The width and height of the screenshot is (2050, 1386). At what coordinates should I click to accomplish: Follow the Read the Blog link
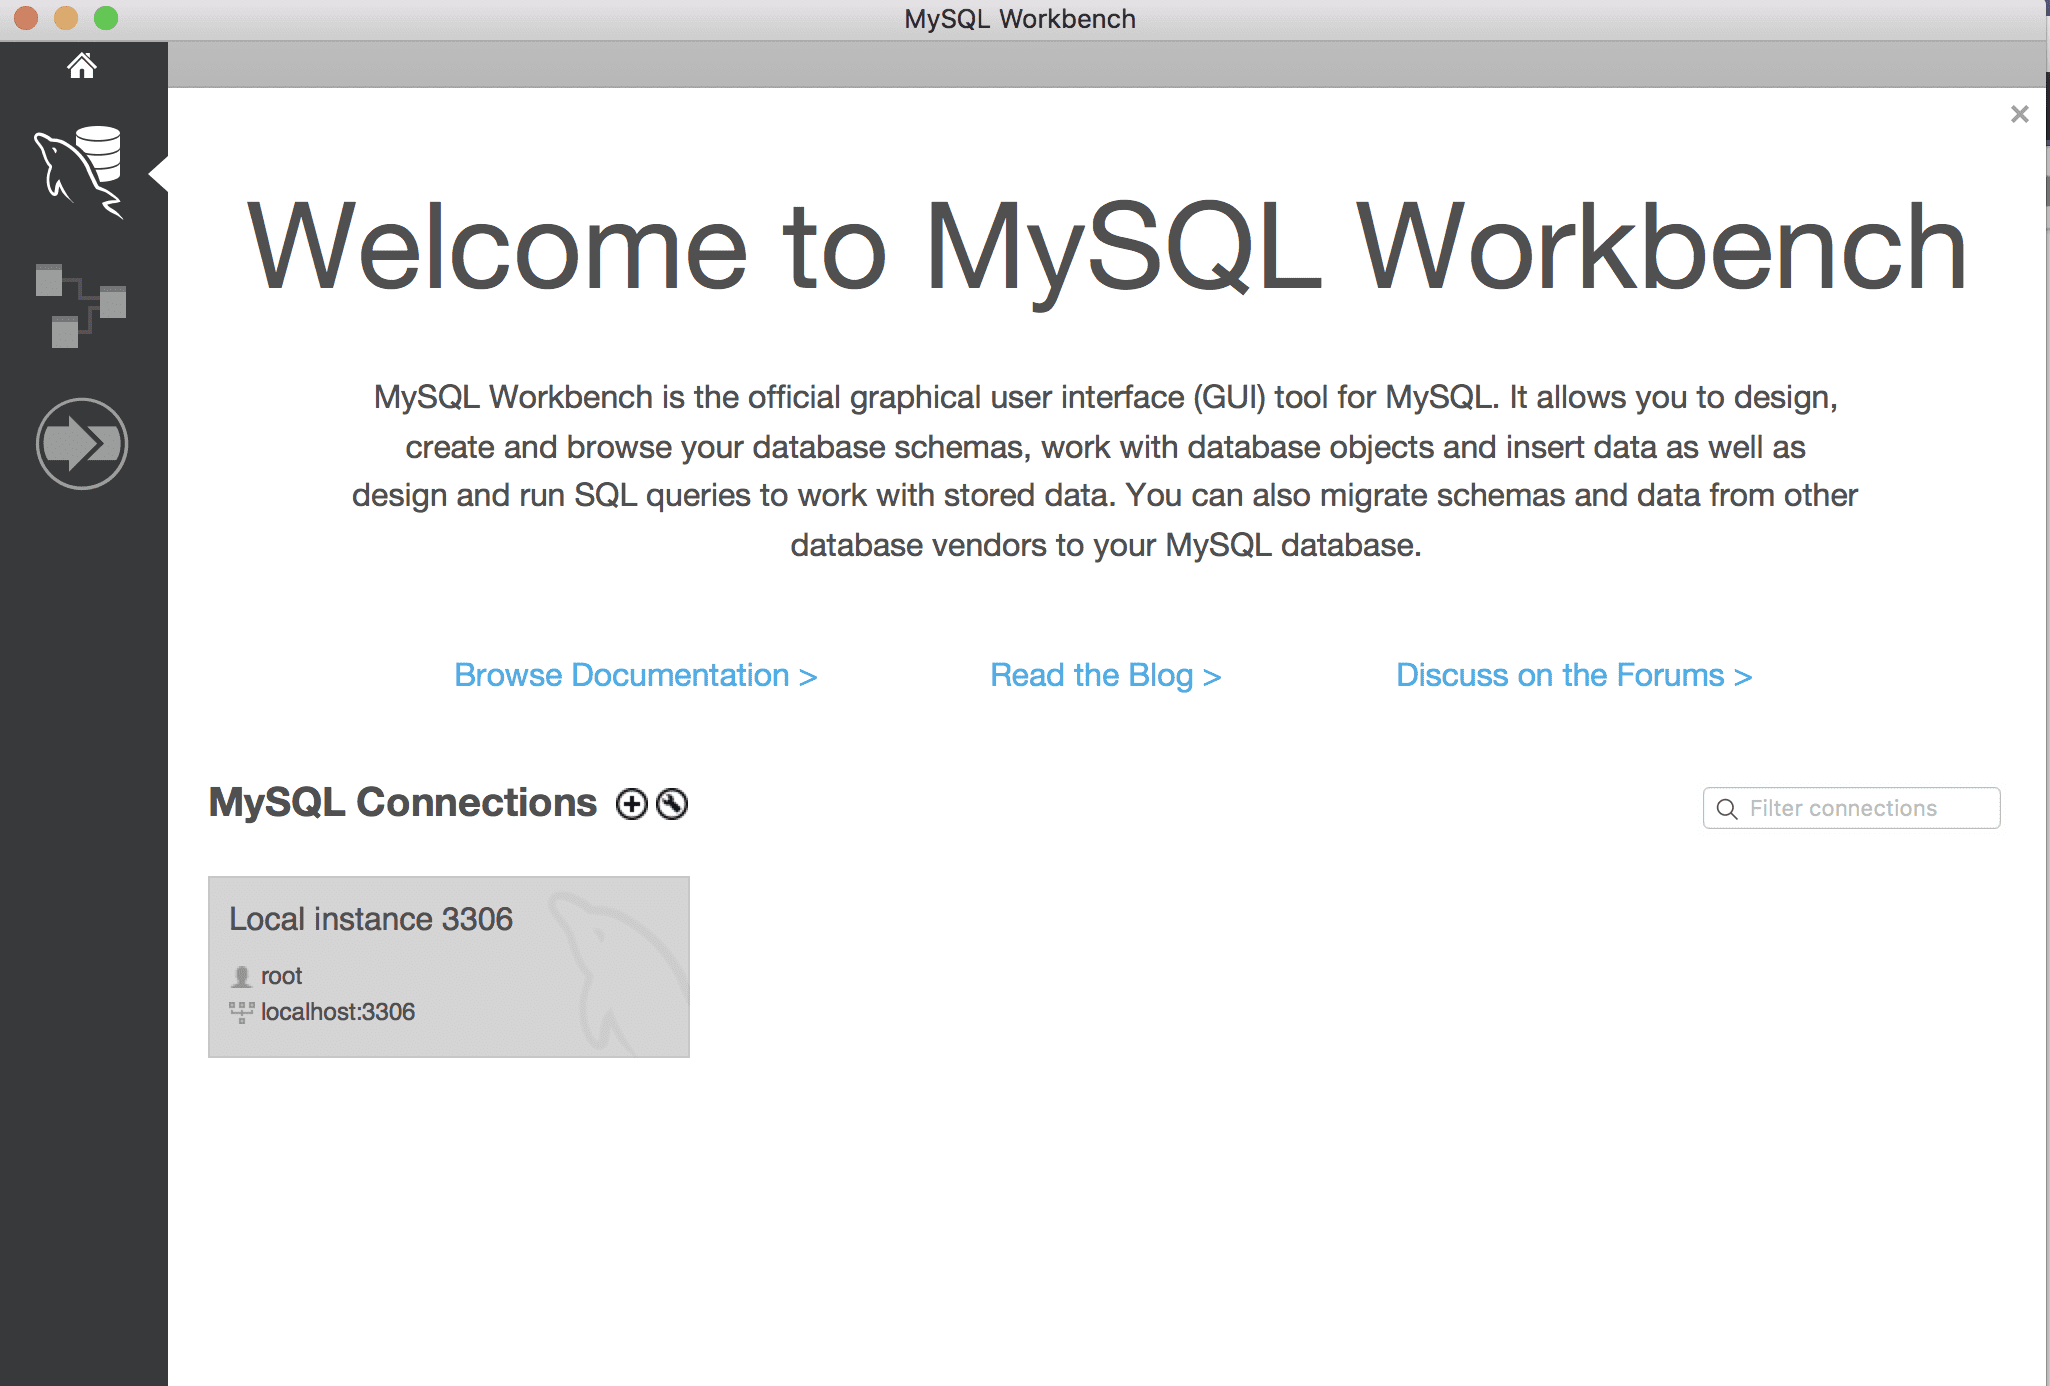pyautogui.click(x=1105, y=676)
